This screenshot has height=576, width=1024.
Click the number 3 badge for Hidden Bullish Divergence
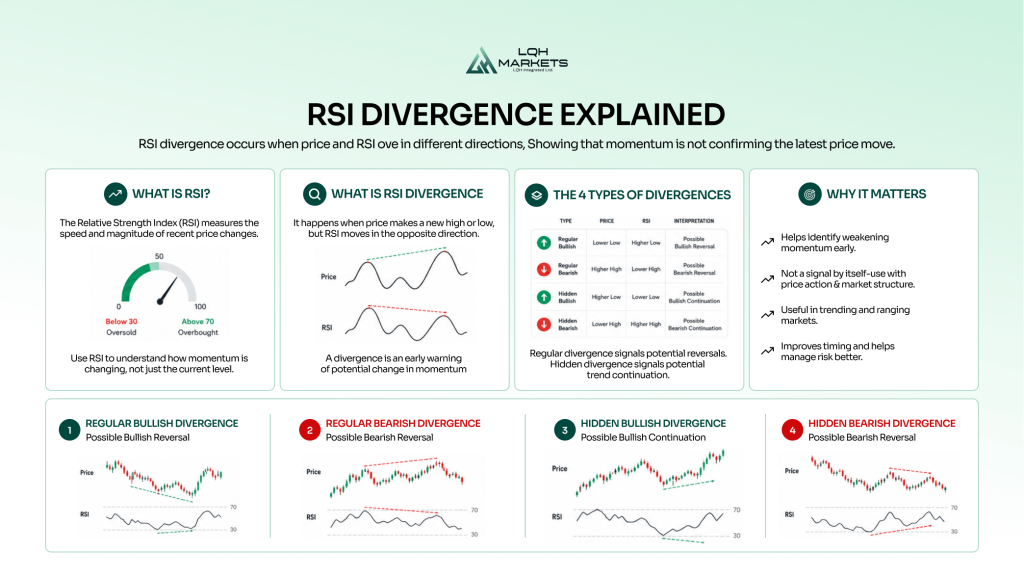coord(564,430)
